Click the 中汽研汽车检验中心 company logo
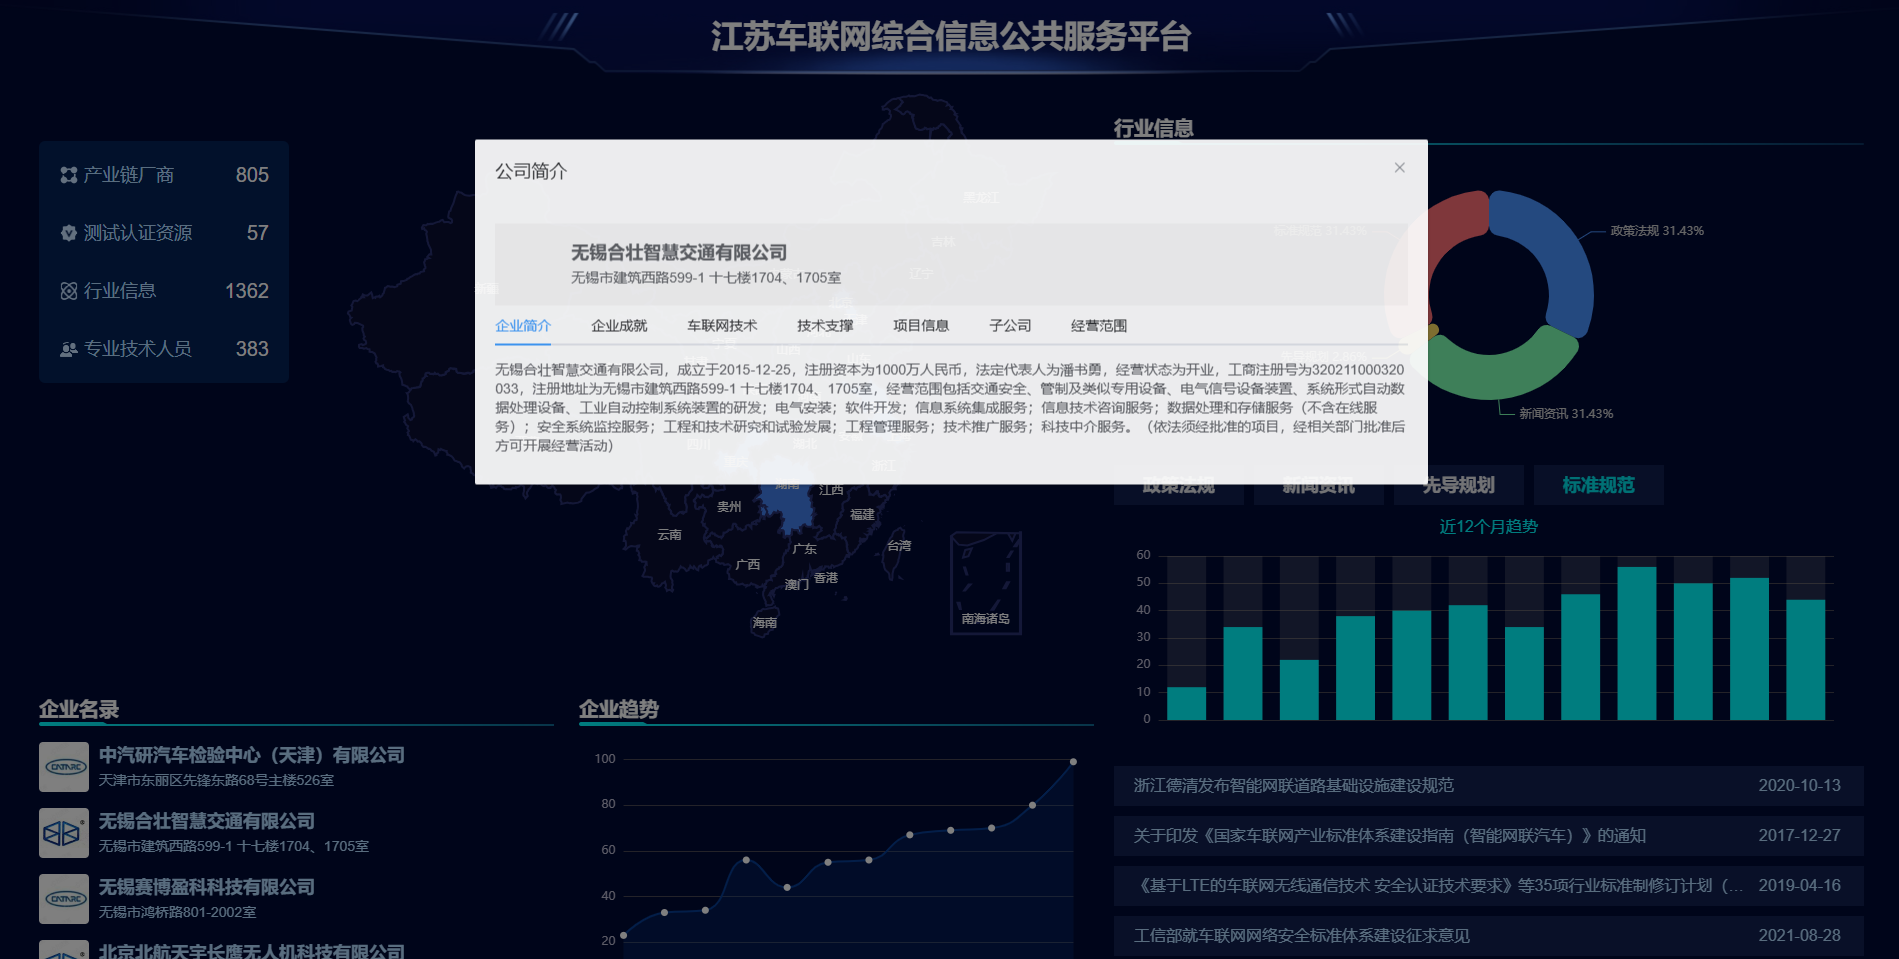The width and height of the screenshot is (1899, 959). tap(64, 767)
